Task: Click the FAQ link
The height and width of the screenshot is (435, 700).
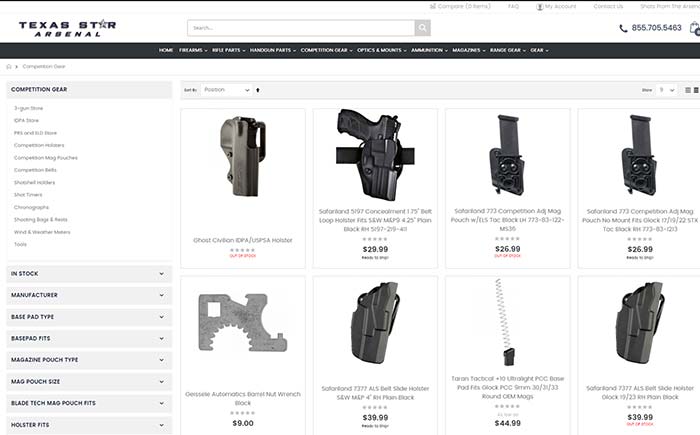Action: click(513, 6)
